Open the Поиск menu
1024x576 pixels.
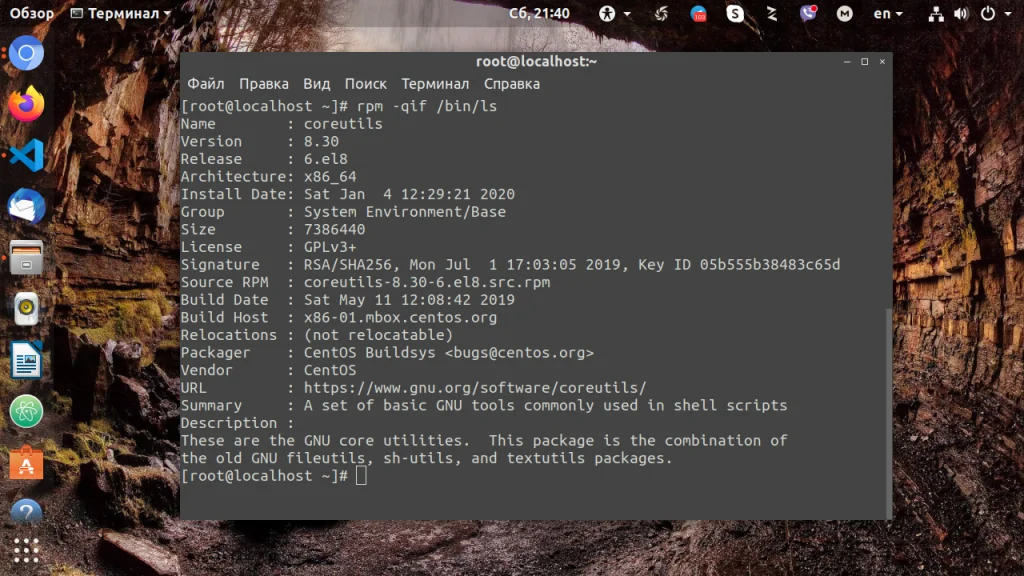[366, 84]
